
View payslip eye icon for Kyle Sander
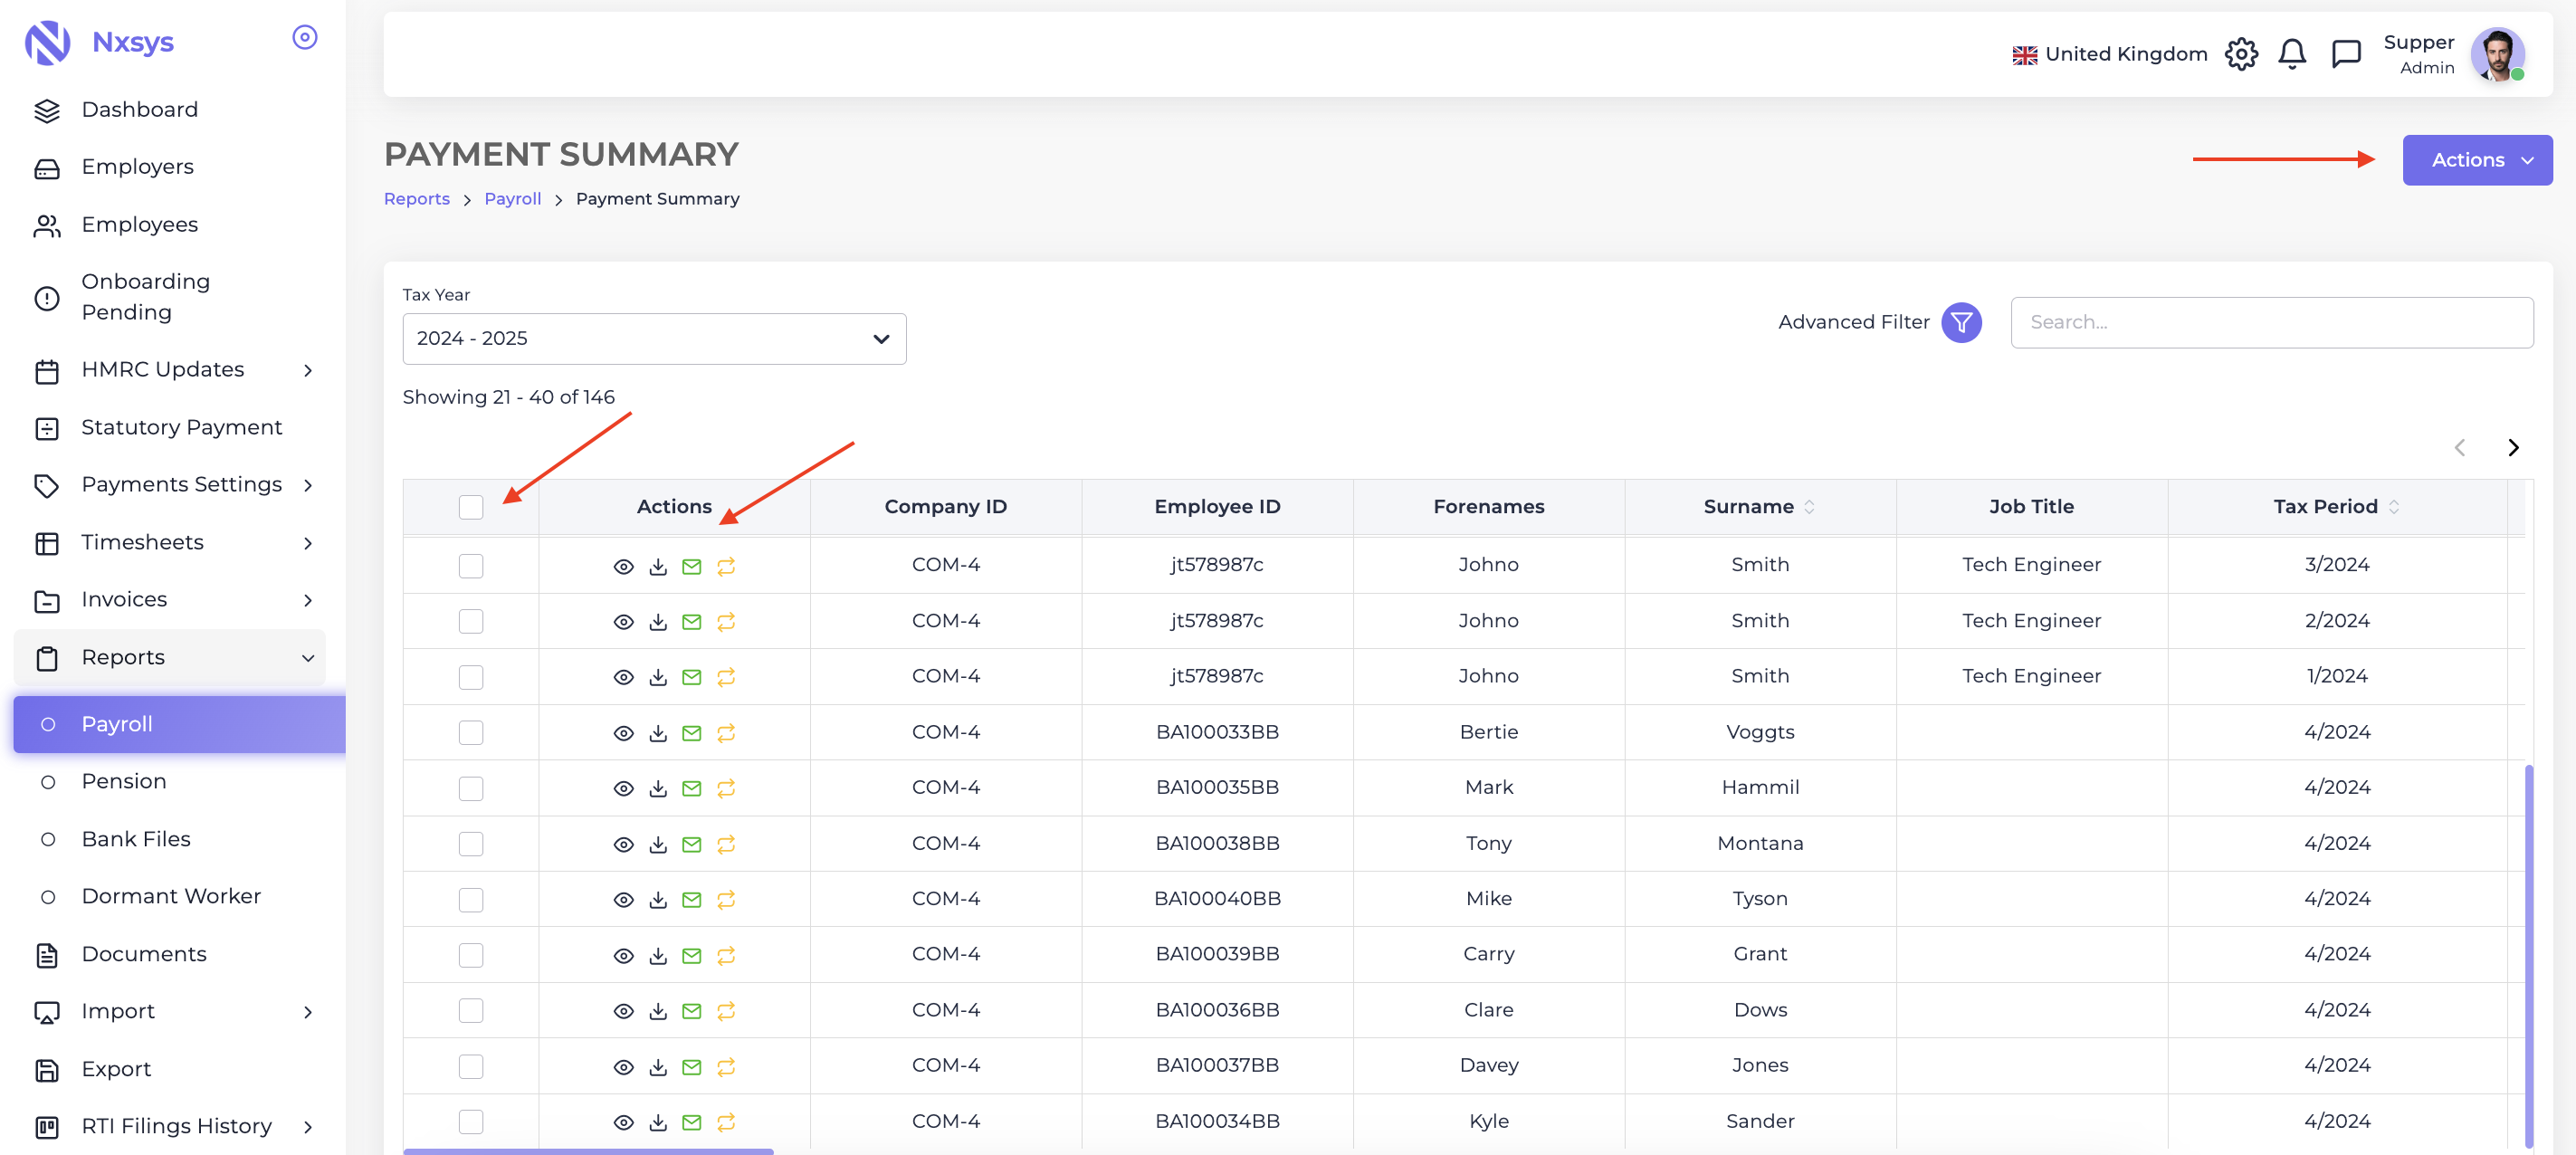[x=623, y=1123]
